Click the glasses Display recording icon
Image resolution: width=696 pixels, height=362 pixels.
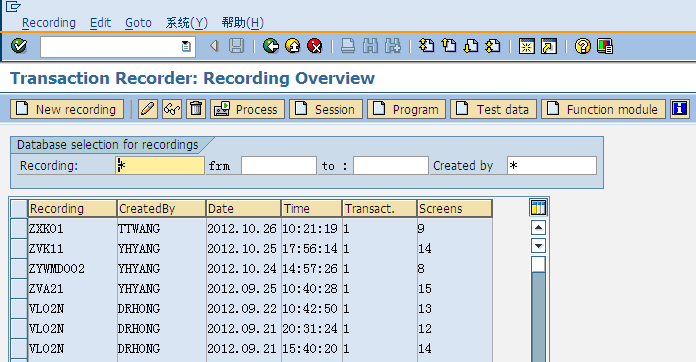172,109
